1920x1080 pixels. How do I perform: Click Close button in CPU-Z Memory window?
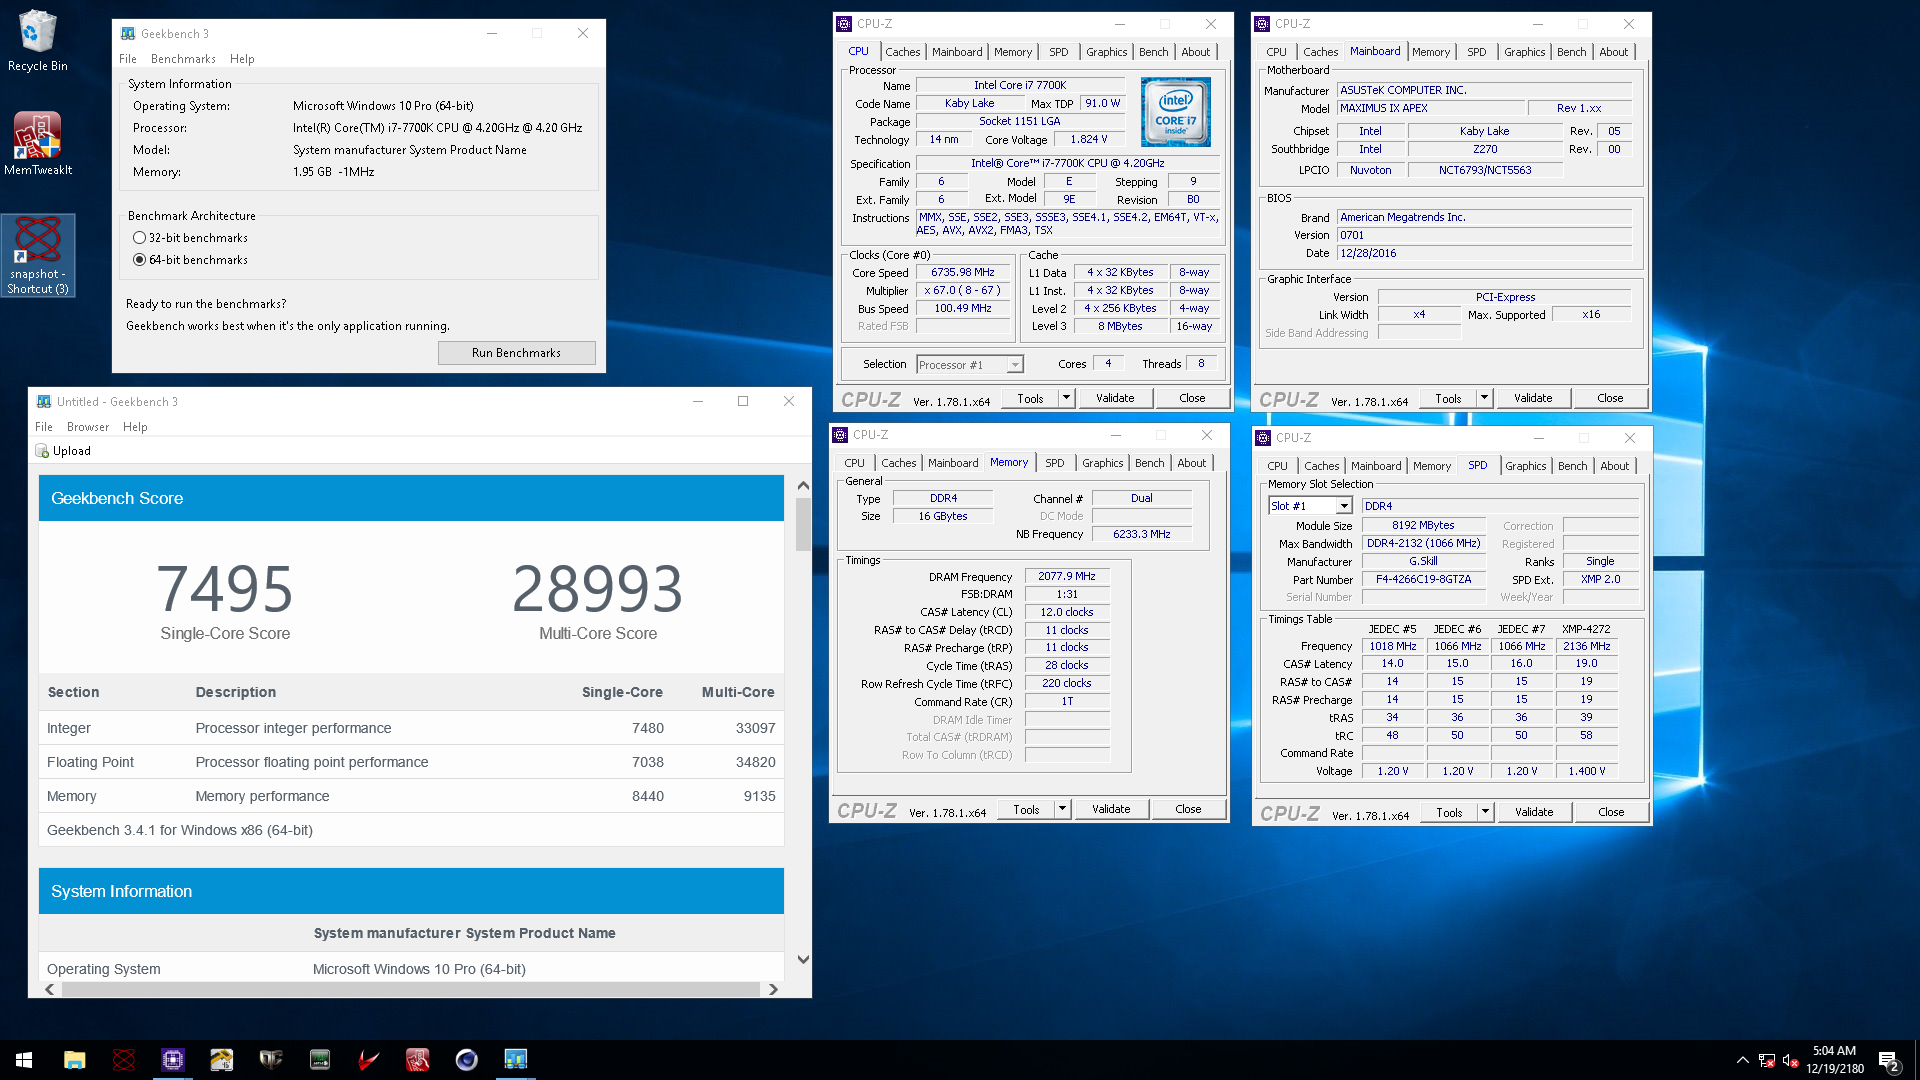pyautogui.click(x=1188, y=809)
